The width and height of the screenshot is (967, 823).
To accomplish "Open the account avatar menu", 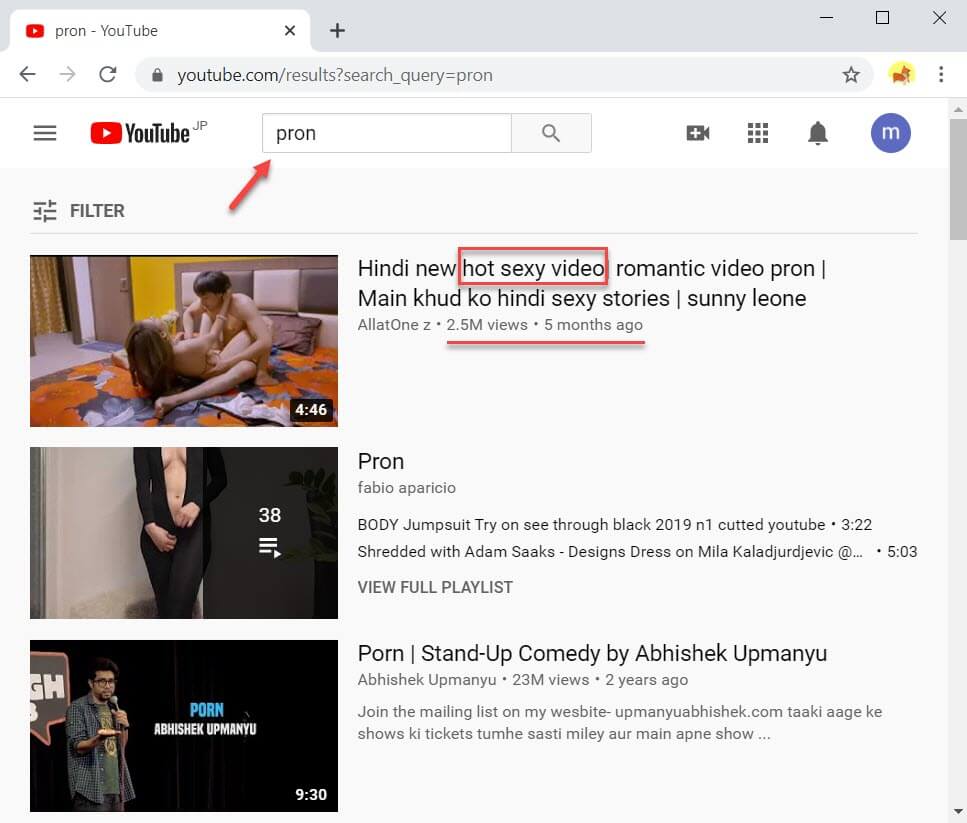I will tap(891, 133).
